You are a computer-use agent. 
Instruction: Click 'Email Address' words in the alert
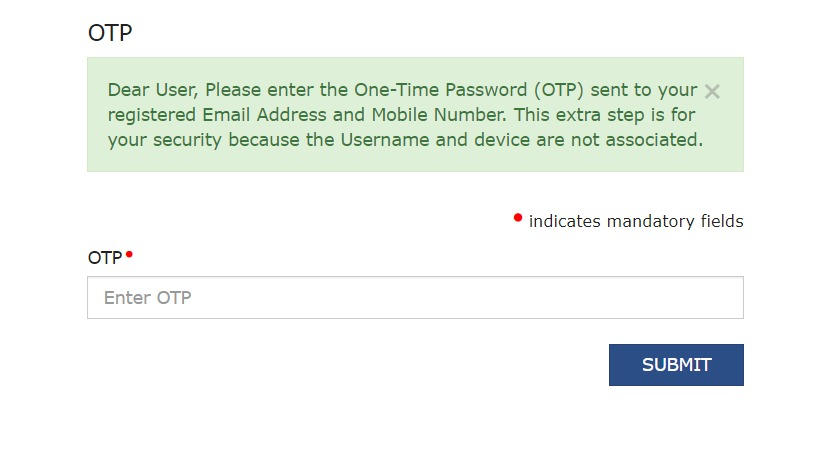[264, 115]
